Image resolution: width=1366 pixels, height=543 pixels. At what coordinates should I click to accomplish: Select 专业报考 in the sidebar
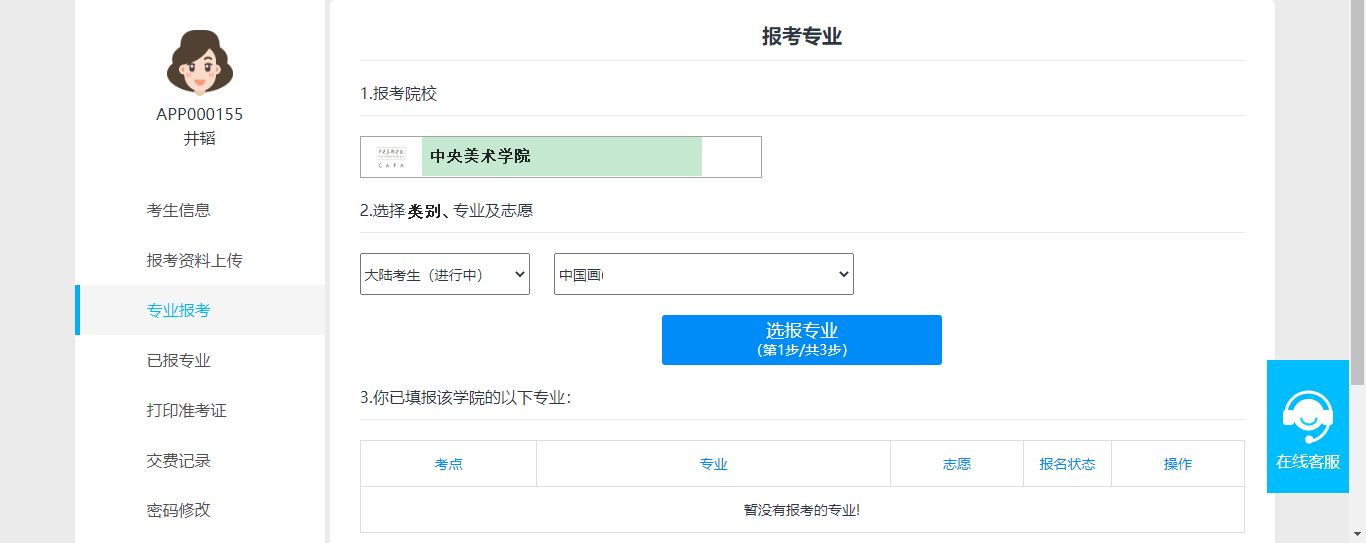(178, 310)
